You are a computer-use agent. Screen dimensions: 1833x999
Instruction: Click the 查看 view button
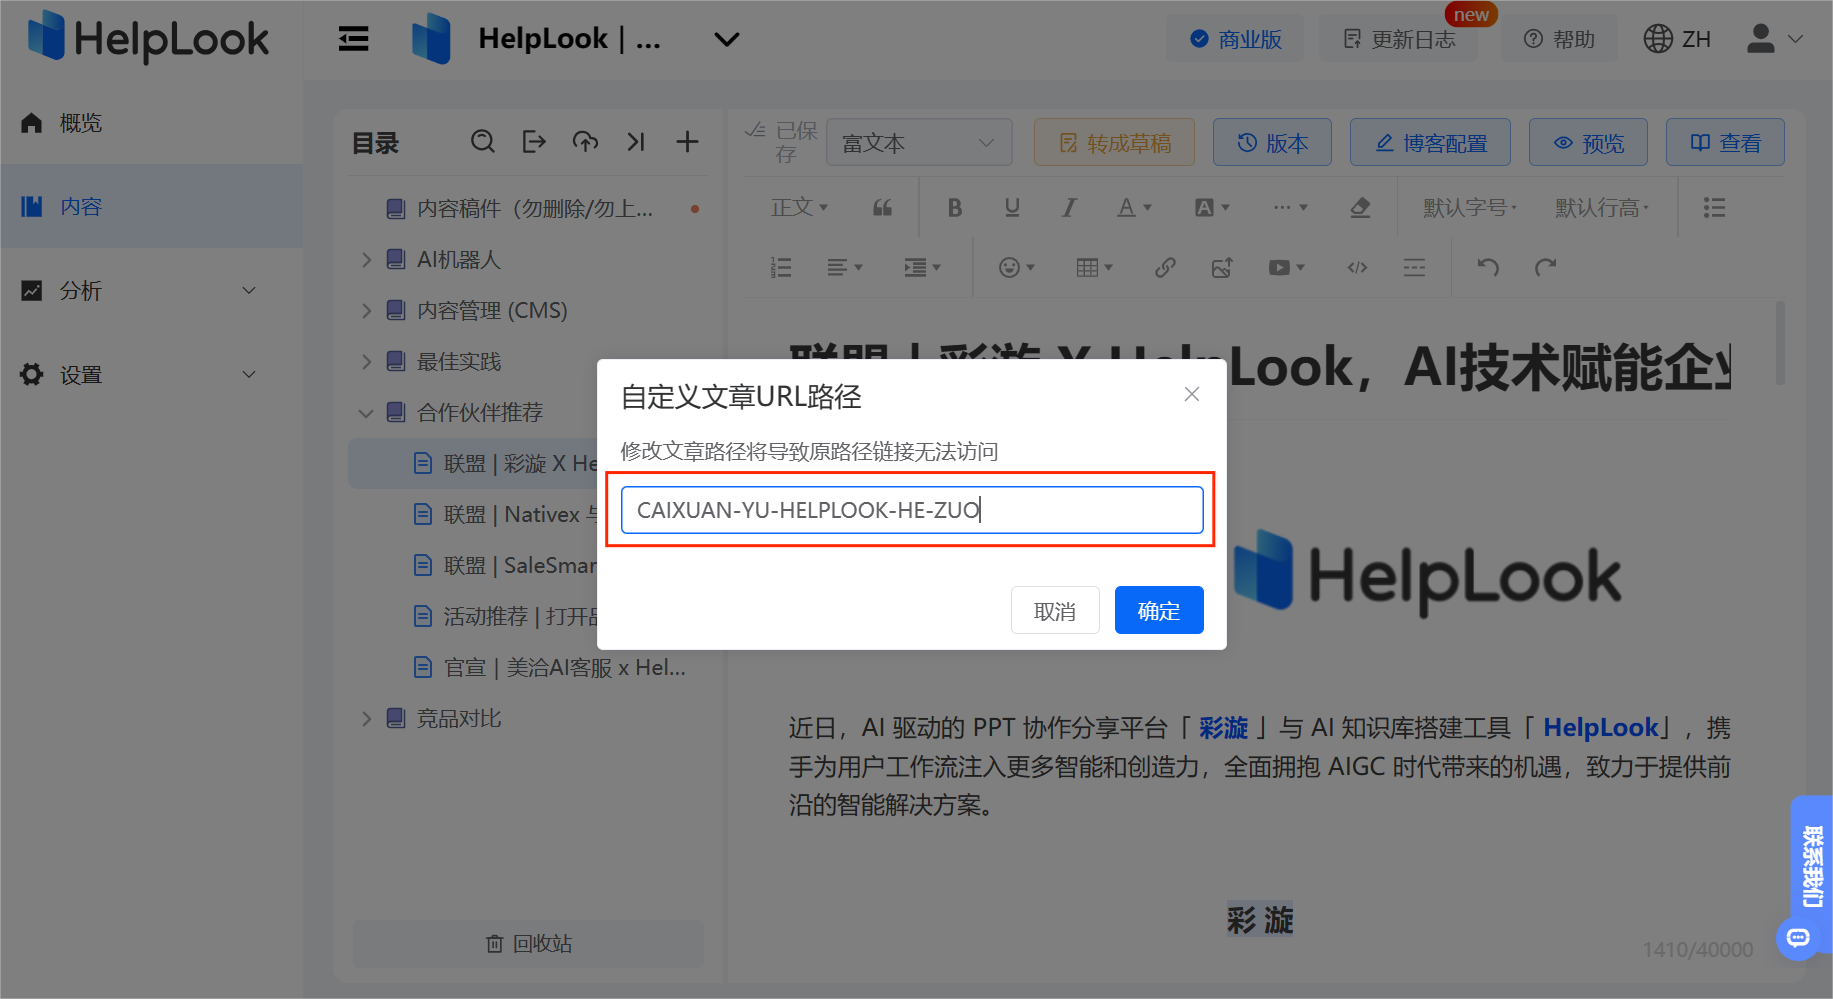[1725, 142]
